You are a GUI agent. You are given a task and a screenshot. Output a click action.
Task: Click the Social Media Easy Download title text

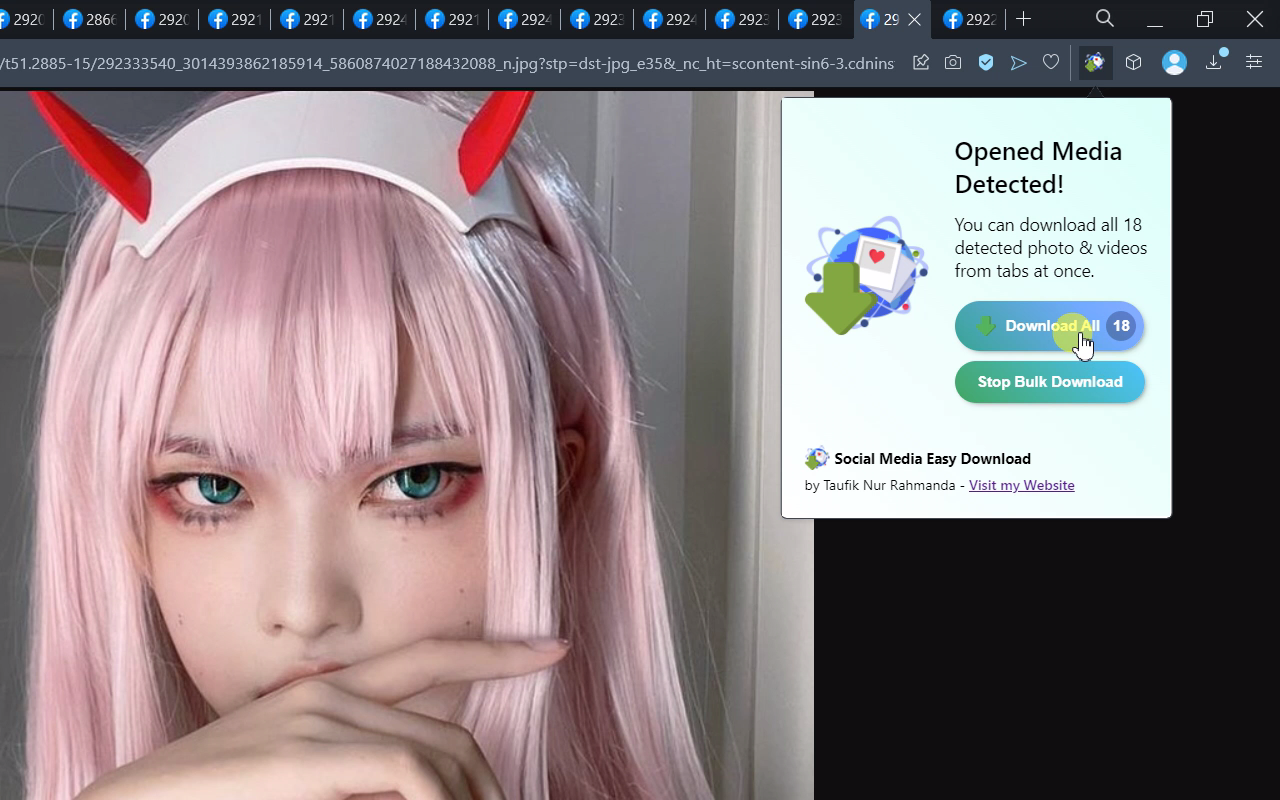[x=932, y=458]
